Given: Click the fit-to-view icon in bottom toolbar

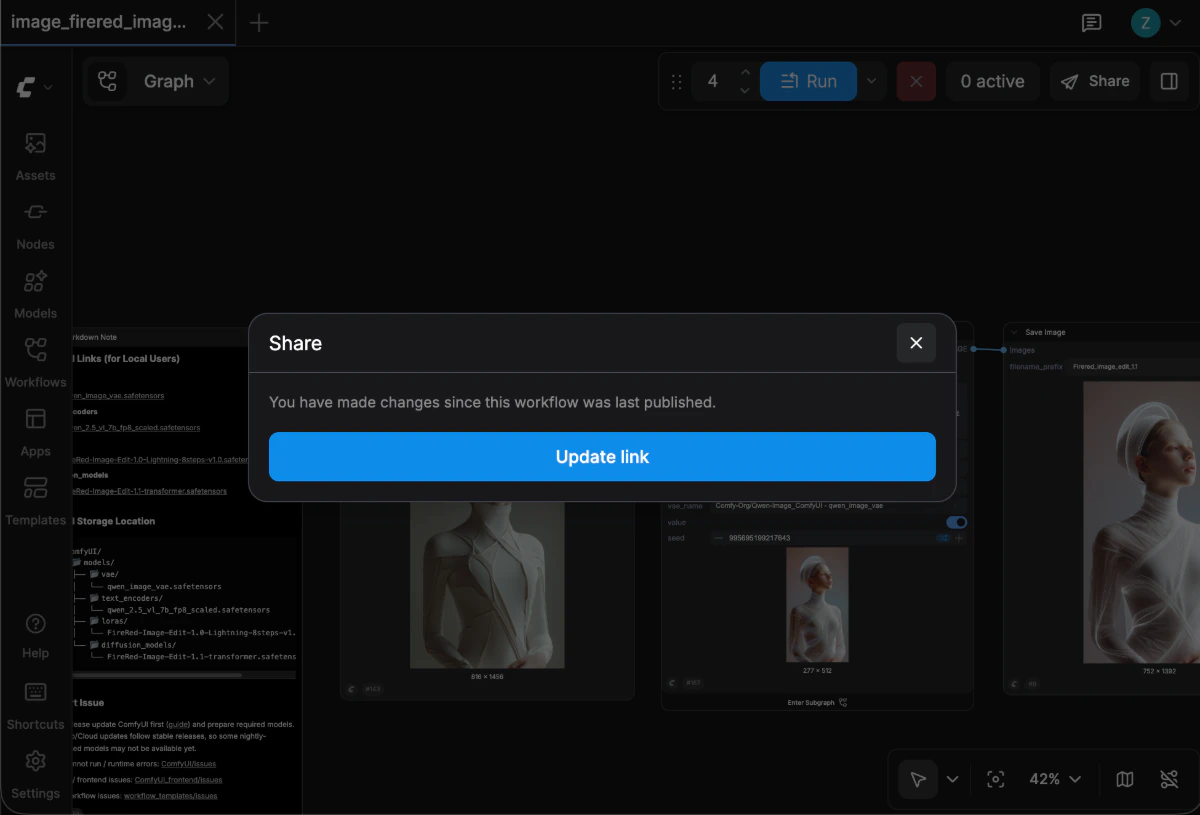Looking at the screenshot, I should [x=995, y=778].
